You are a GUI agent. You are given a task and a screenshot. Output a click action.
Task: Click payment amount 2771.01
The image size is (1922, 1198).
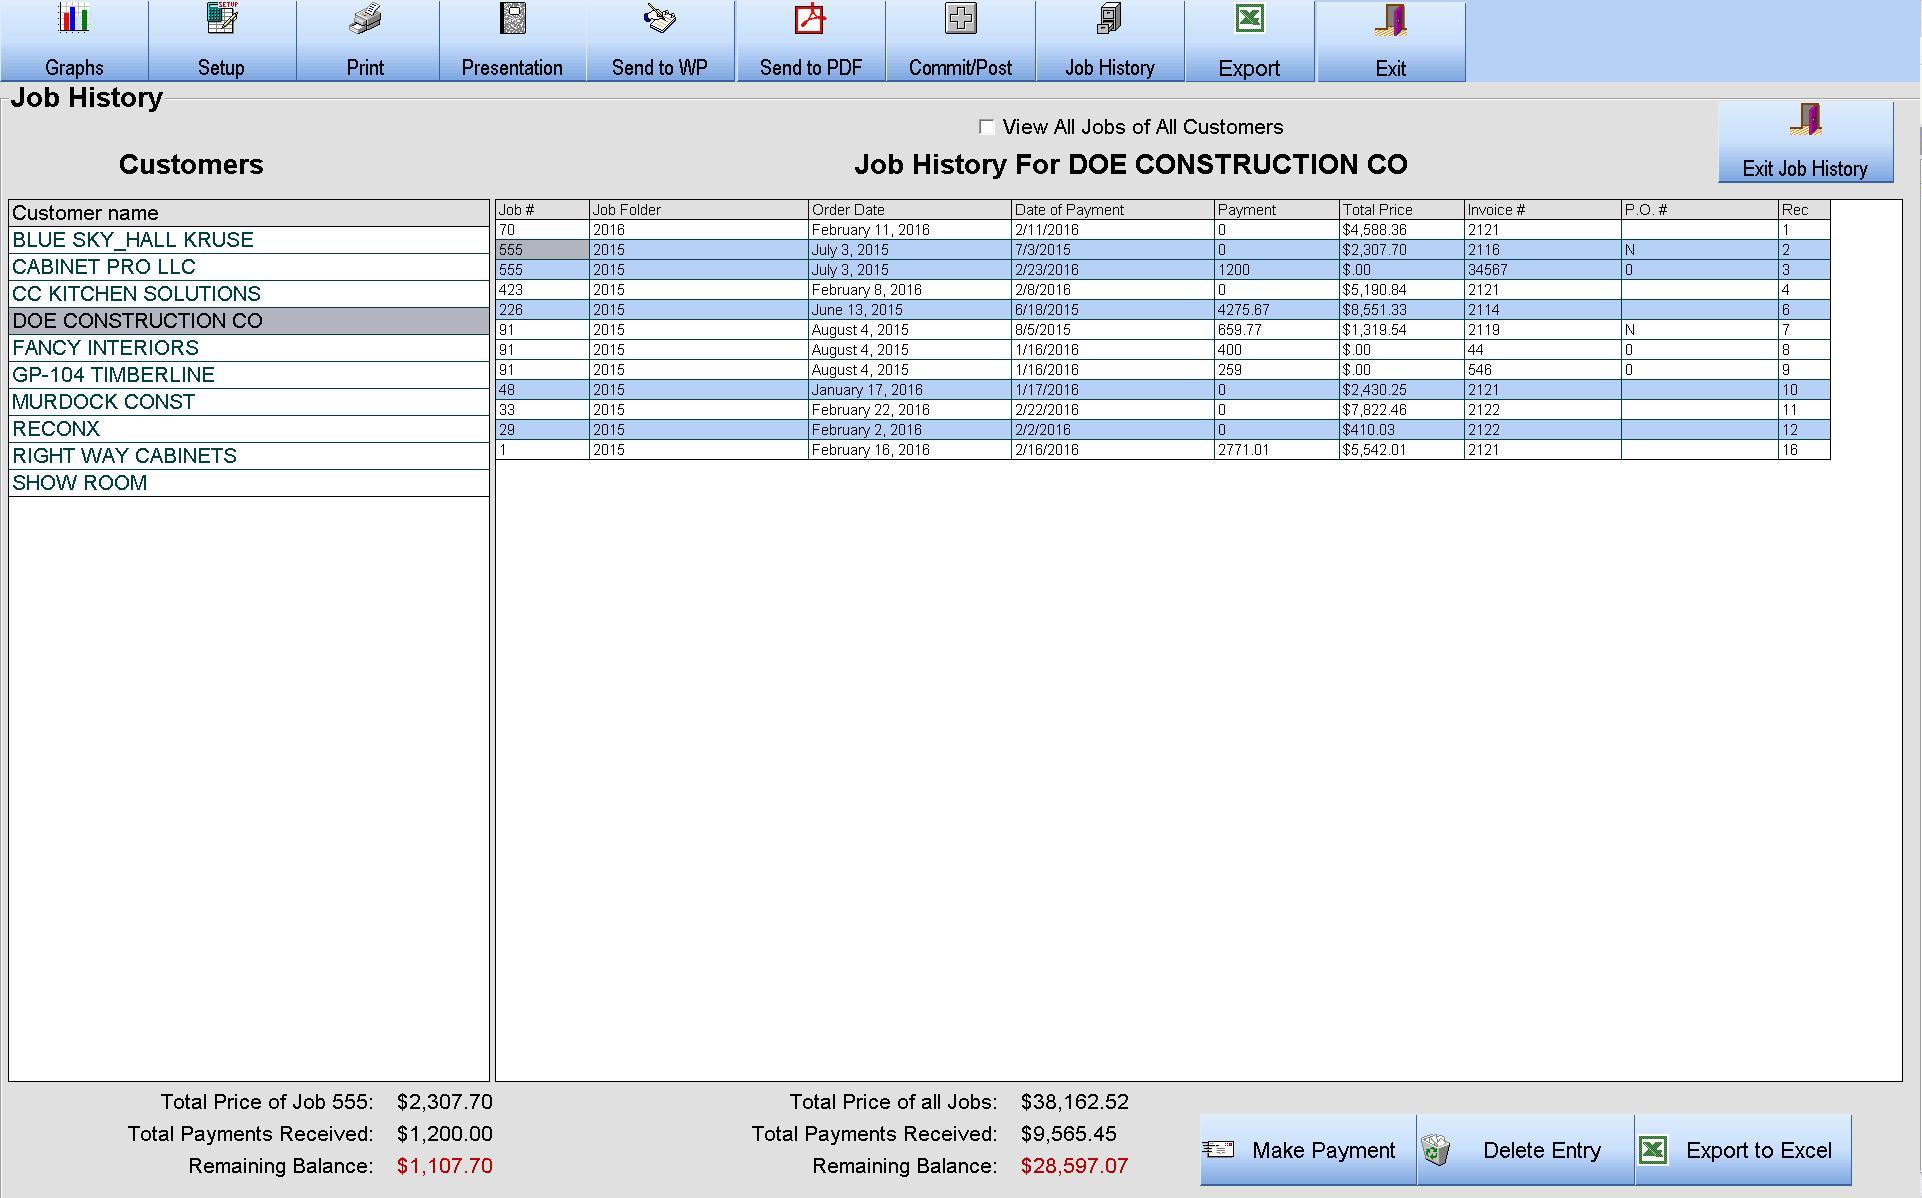1277,450
